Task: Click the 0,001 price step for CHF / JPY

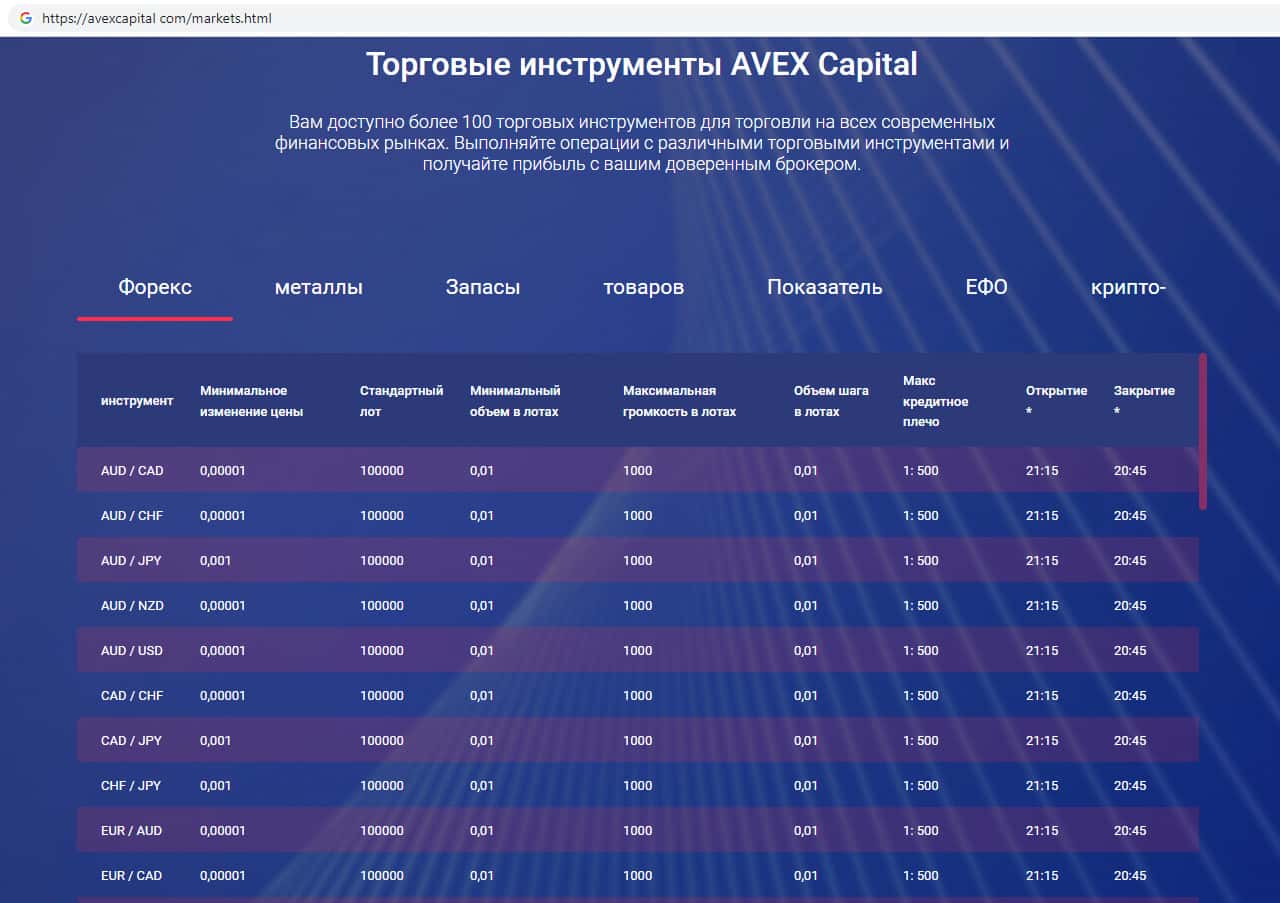Action: coord(215,785)
